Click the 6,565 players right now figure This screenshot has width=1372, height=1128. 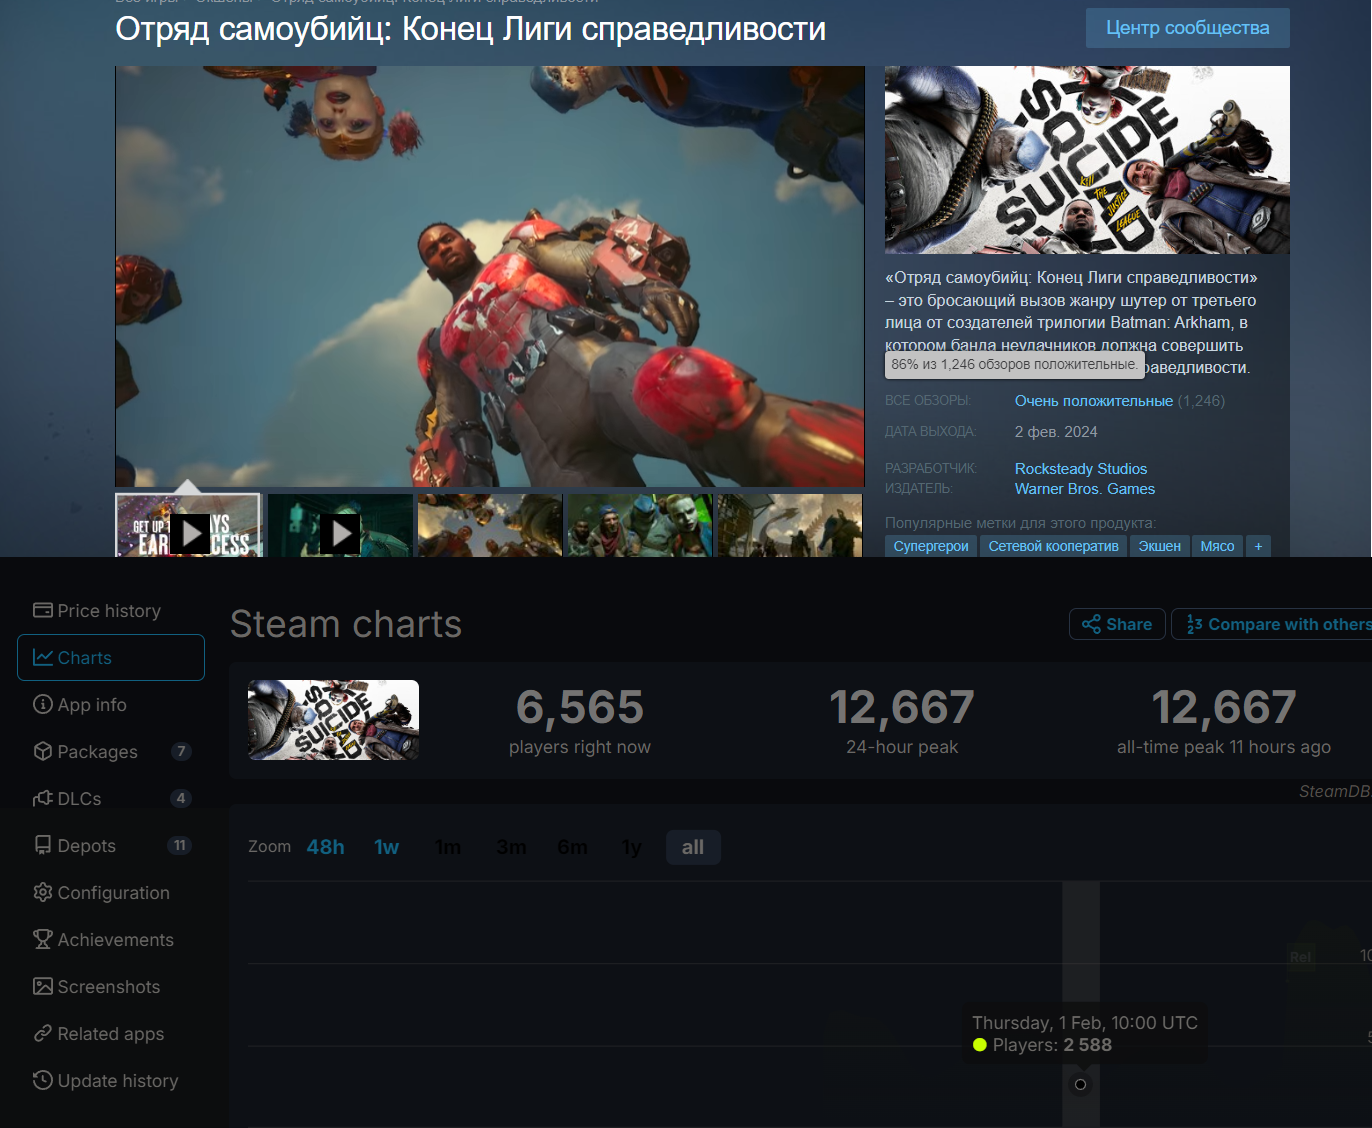coord(580,708)
